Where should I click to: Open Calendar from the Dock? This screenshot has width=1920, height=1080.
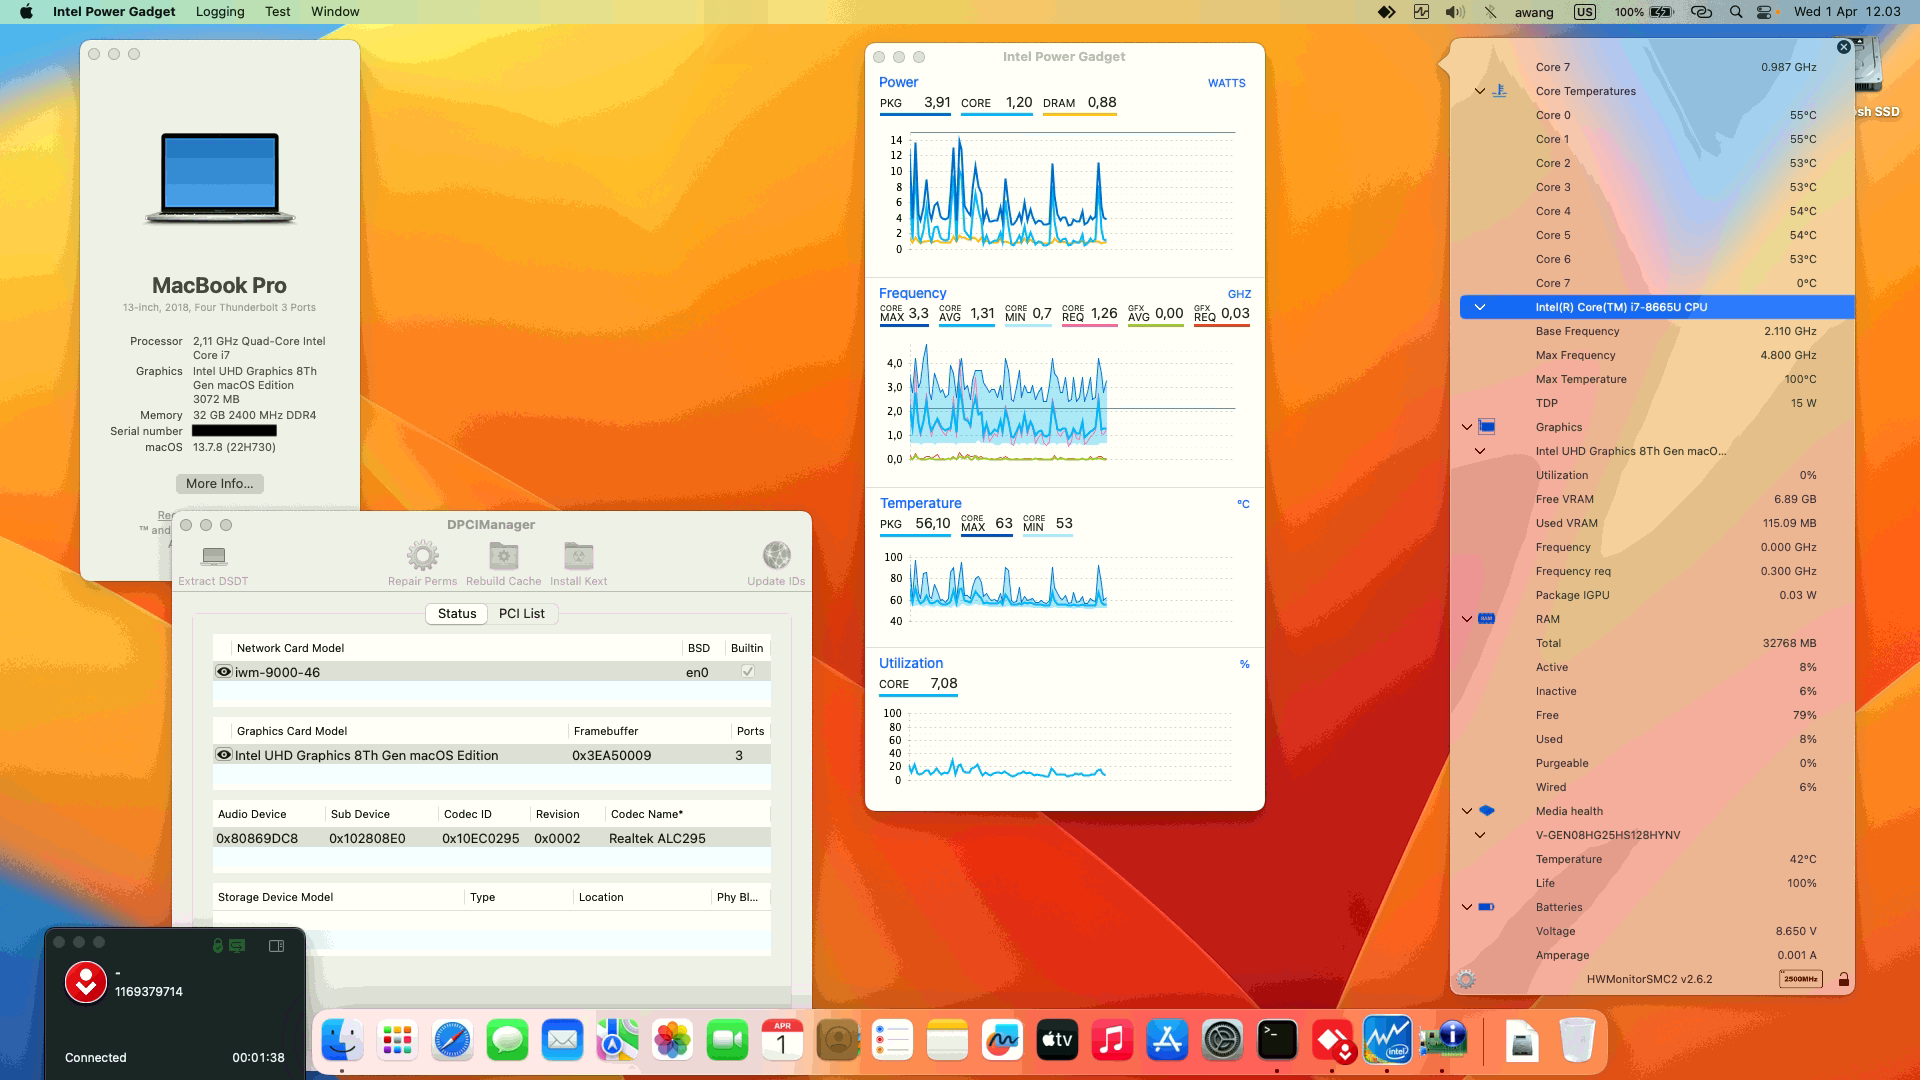(782, 1041)
